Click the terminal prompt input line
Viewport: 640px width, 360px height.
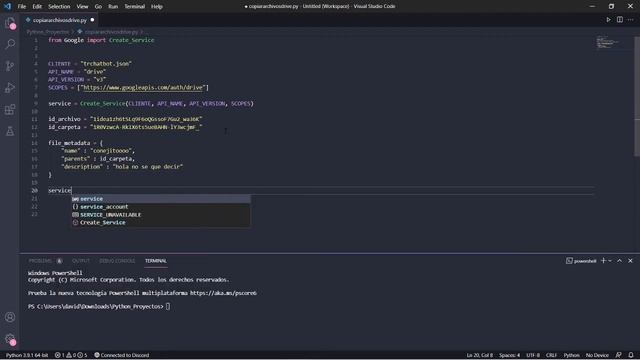99,307
